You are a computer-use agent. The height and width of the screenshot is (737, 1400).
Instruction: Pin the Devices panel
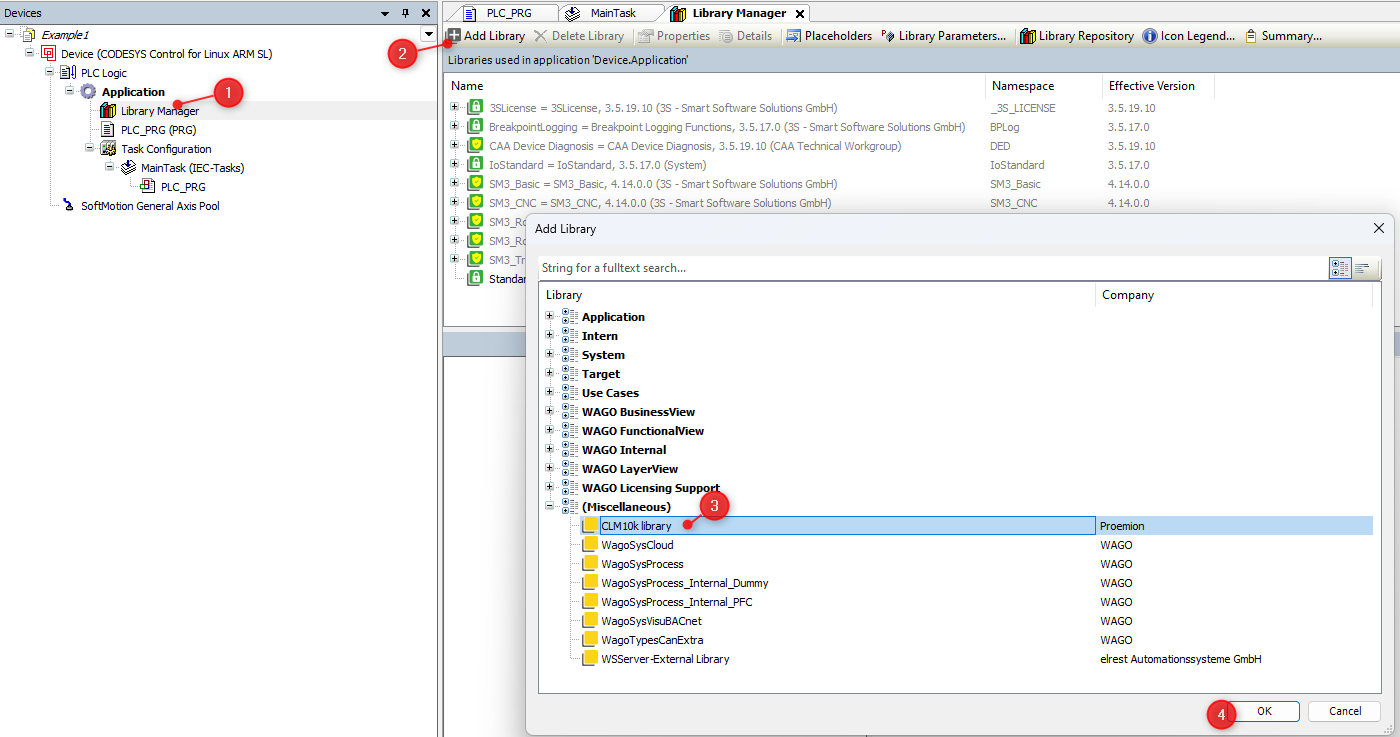pyautogui.click(x=405, y=13)
